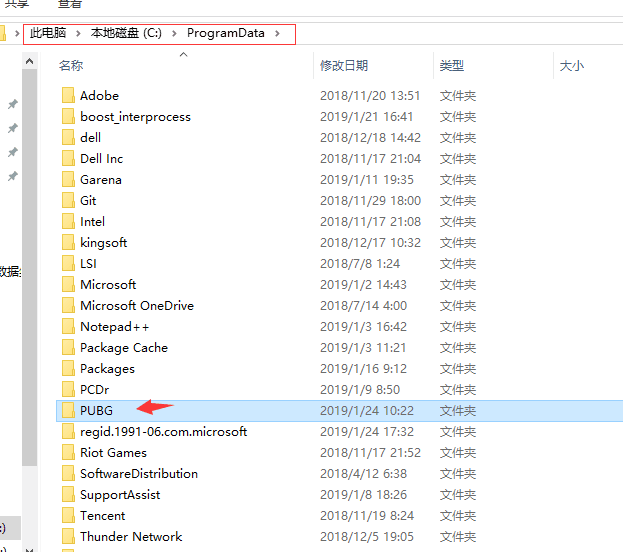Click the last pin icon in the sidebar
Screen dimensions: 623x552
point(13,176)
